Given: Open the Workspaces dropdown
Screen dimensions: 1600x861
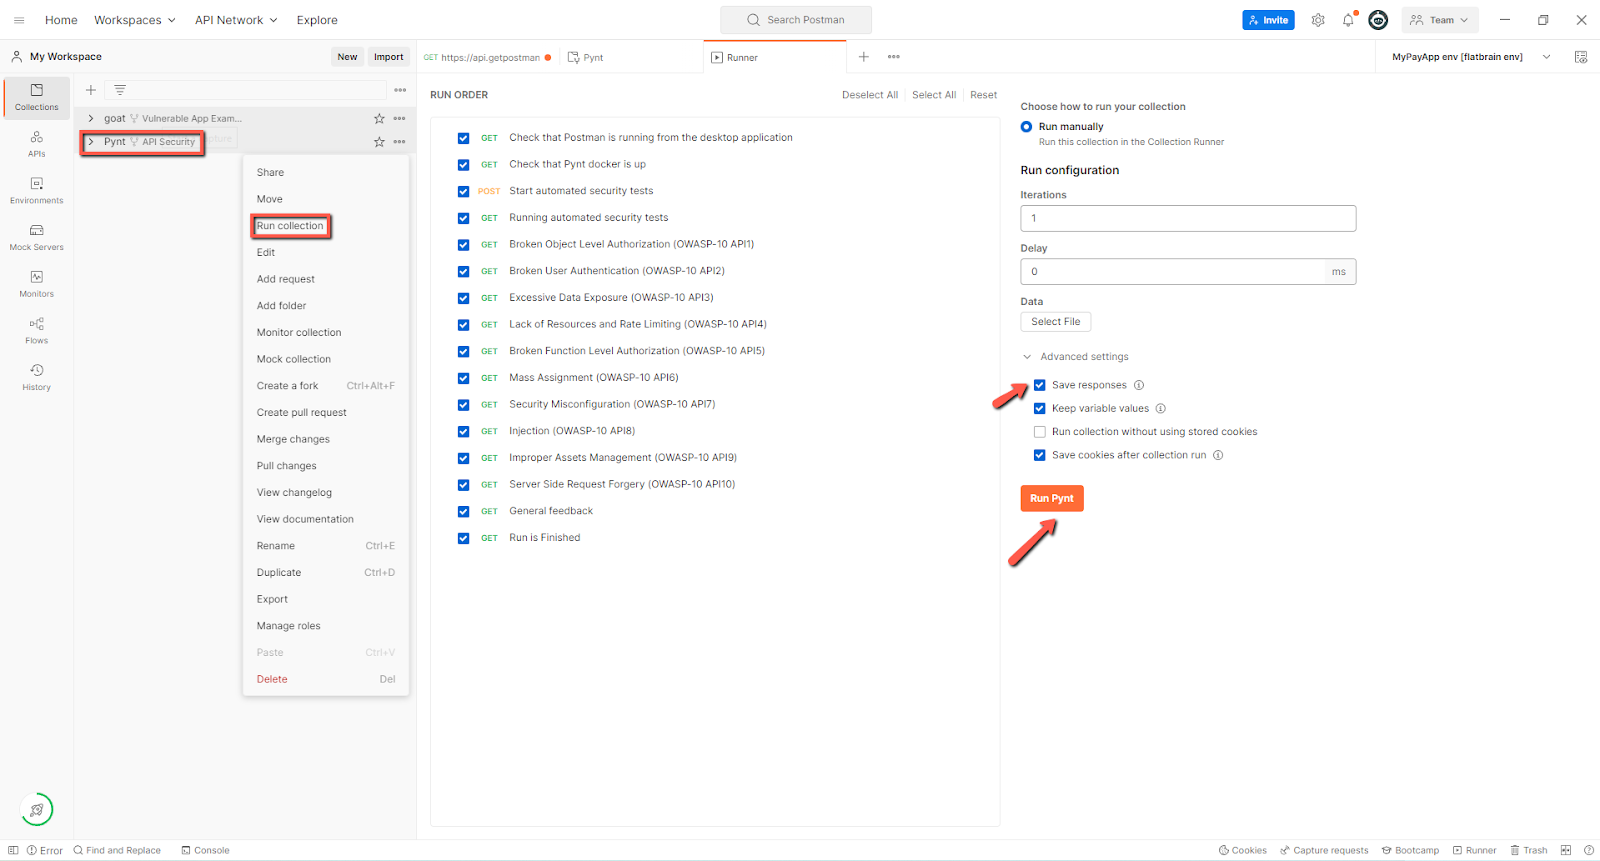Looking at the screenshot, I should (135, 20).
